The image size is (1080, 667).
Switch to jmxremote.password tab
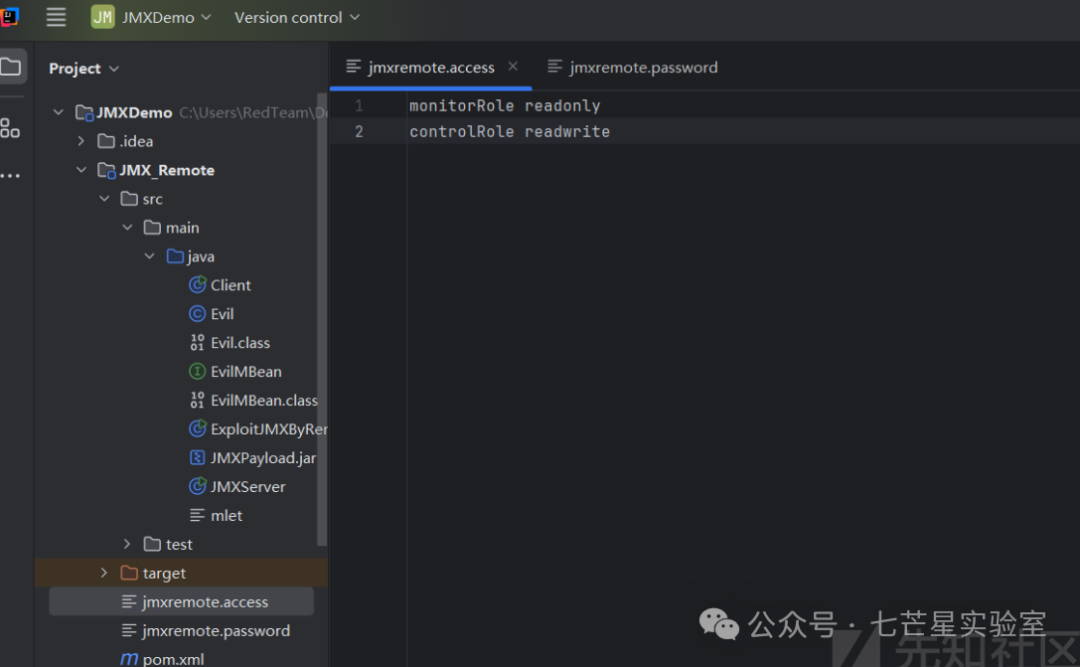[643, 67]
